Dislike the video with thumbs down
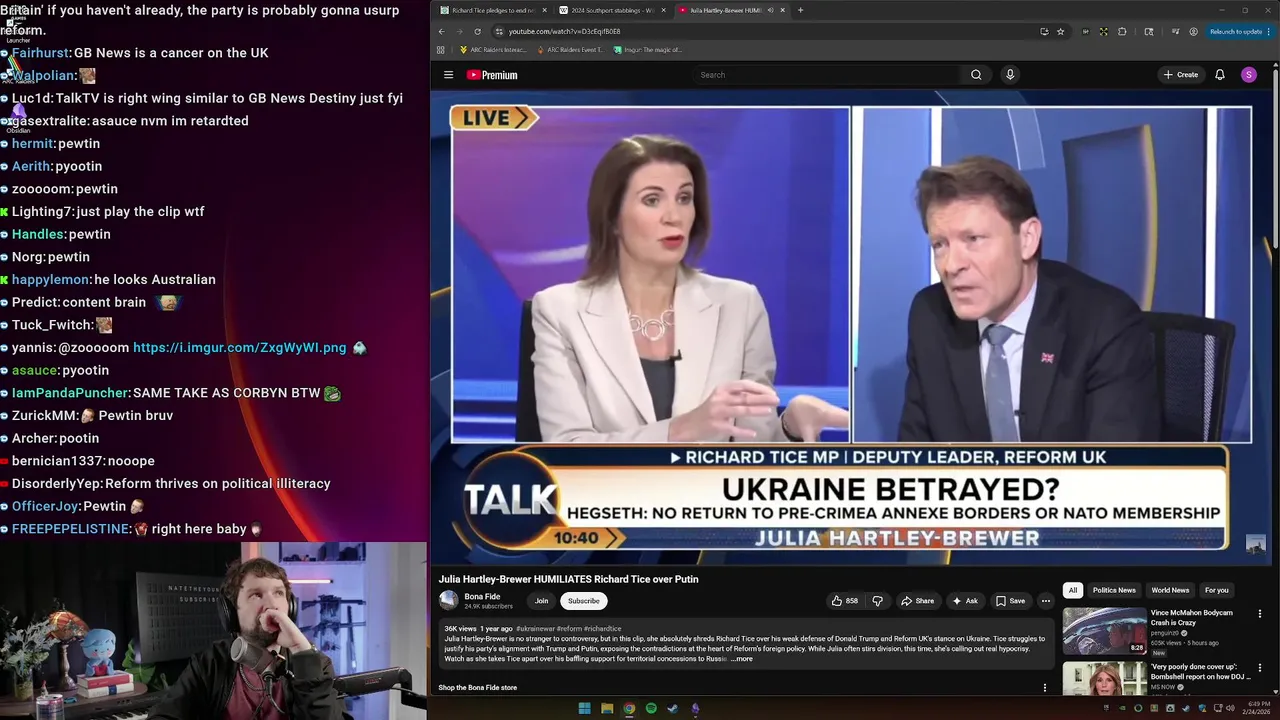The image size is (1280, 720). pyautogui.click(x=878, y=601)
